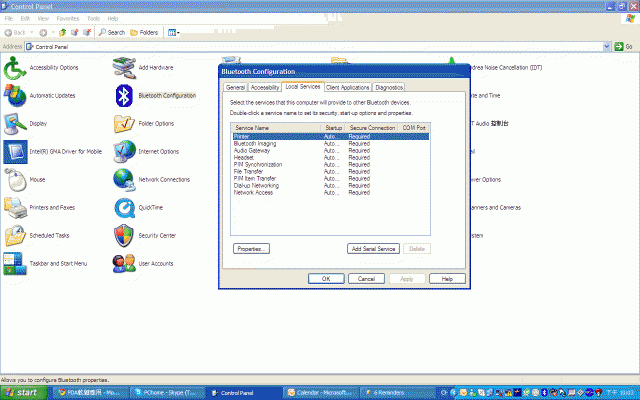Click the Search toolbar button
The width and height of the screenshot is (640, 400).
pyautogui.click(x=112, y=32)
